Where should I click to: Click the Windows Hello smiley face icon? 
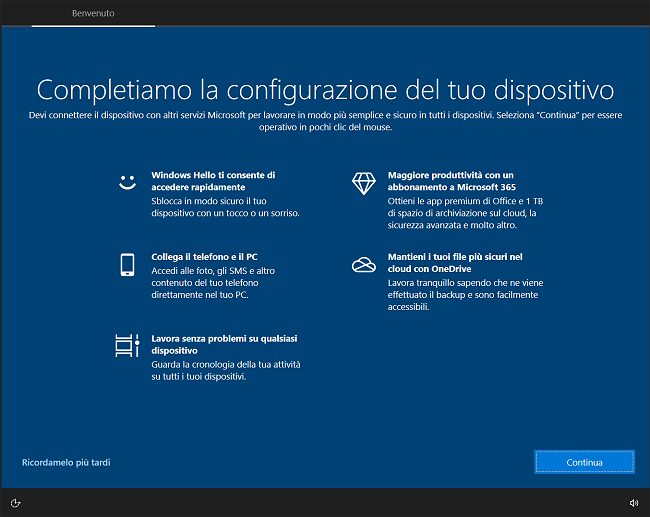coord(127,183)
